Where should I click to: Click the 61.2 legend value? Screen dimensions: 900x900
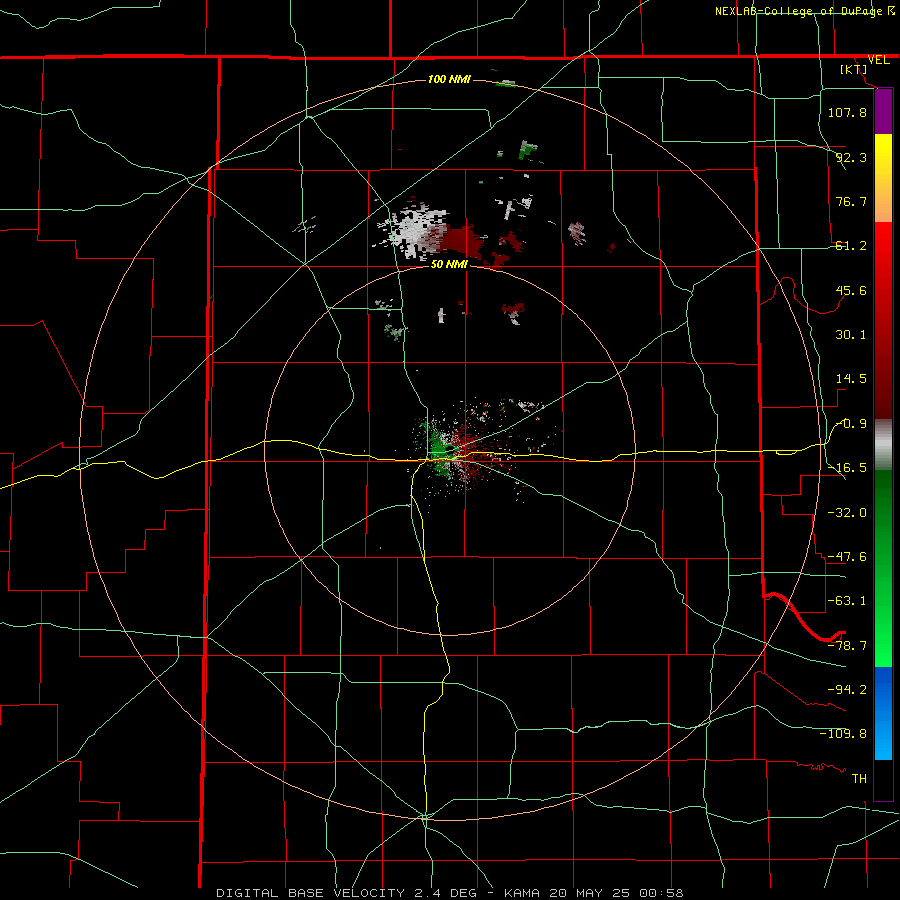[851, 246]
